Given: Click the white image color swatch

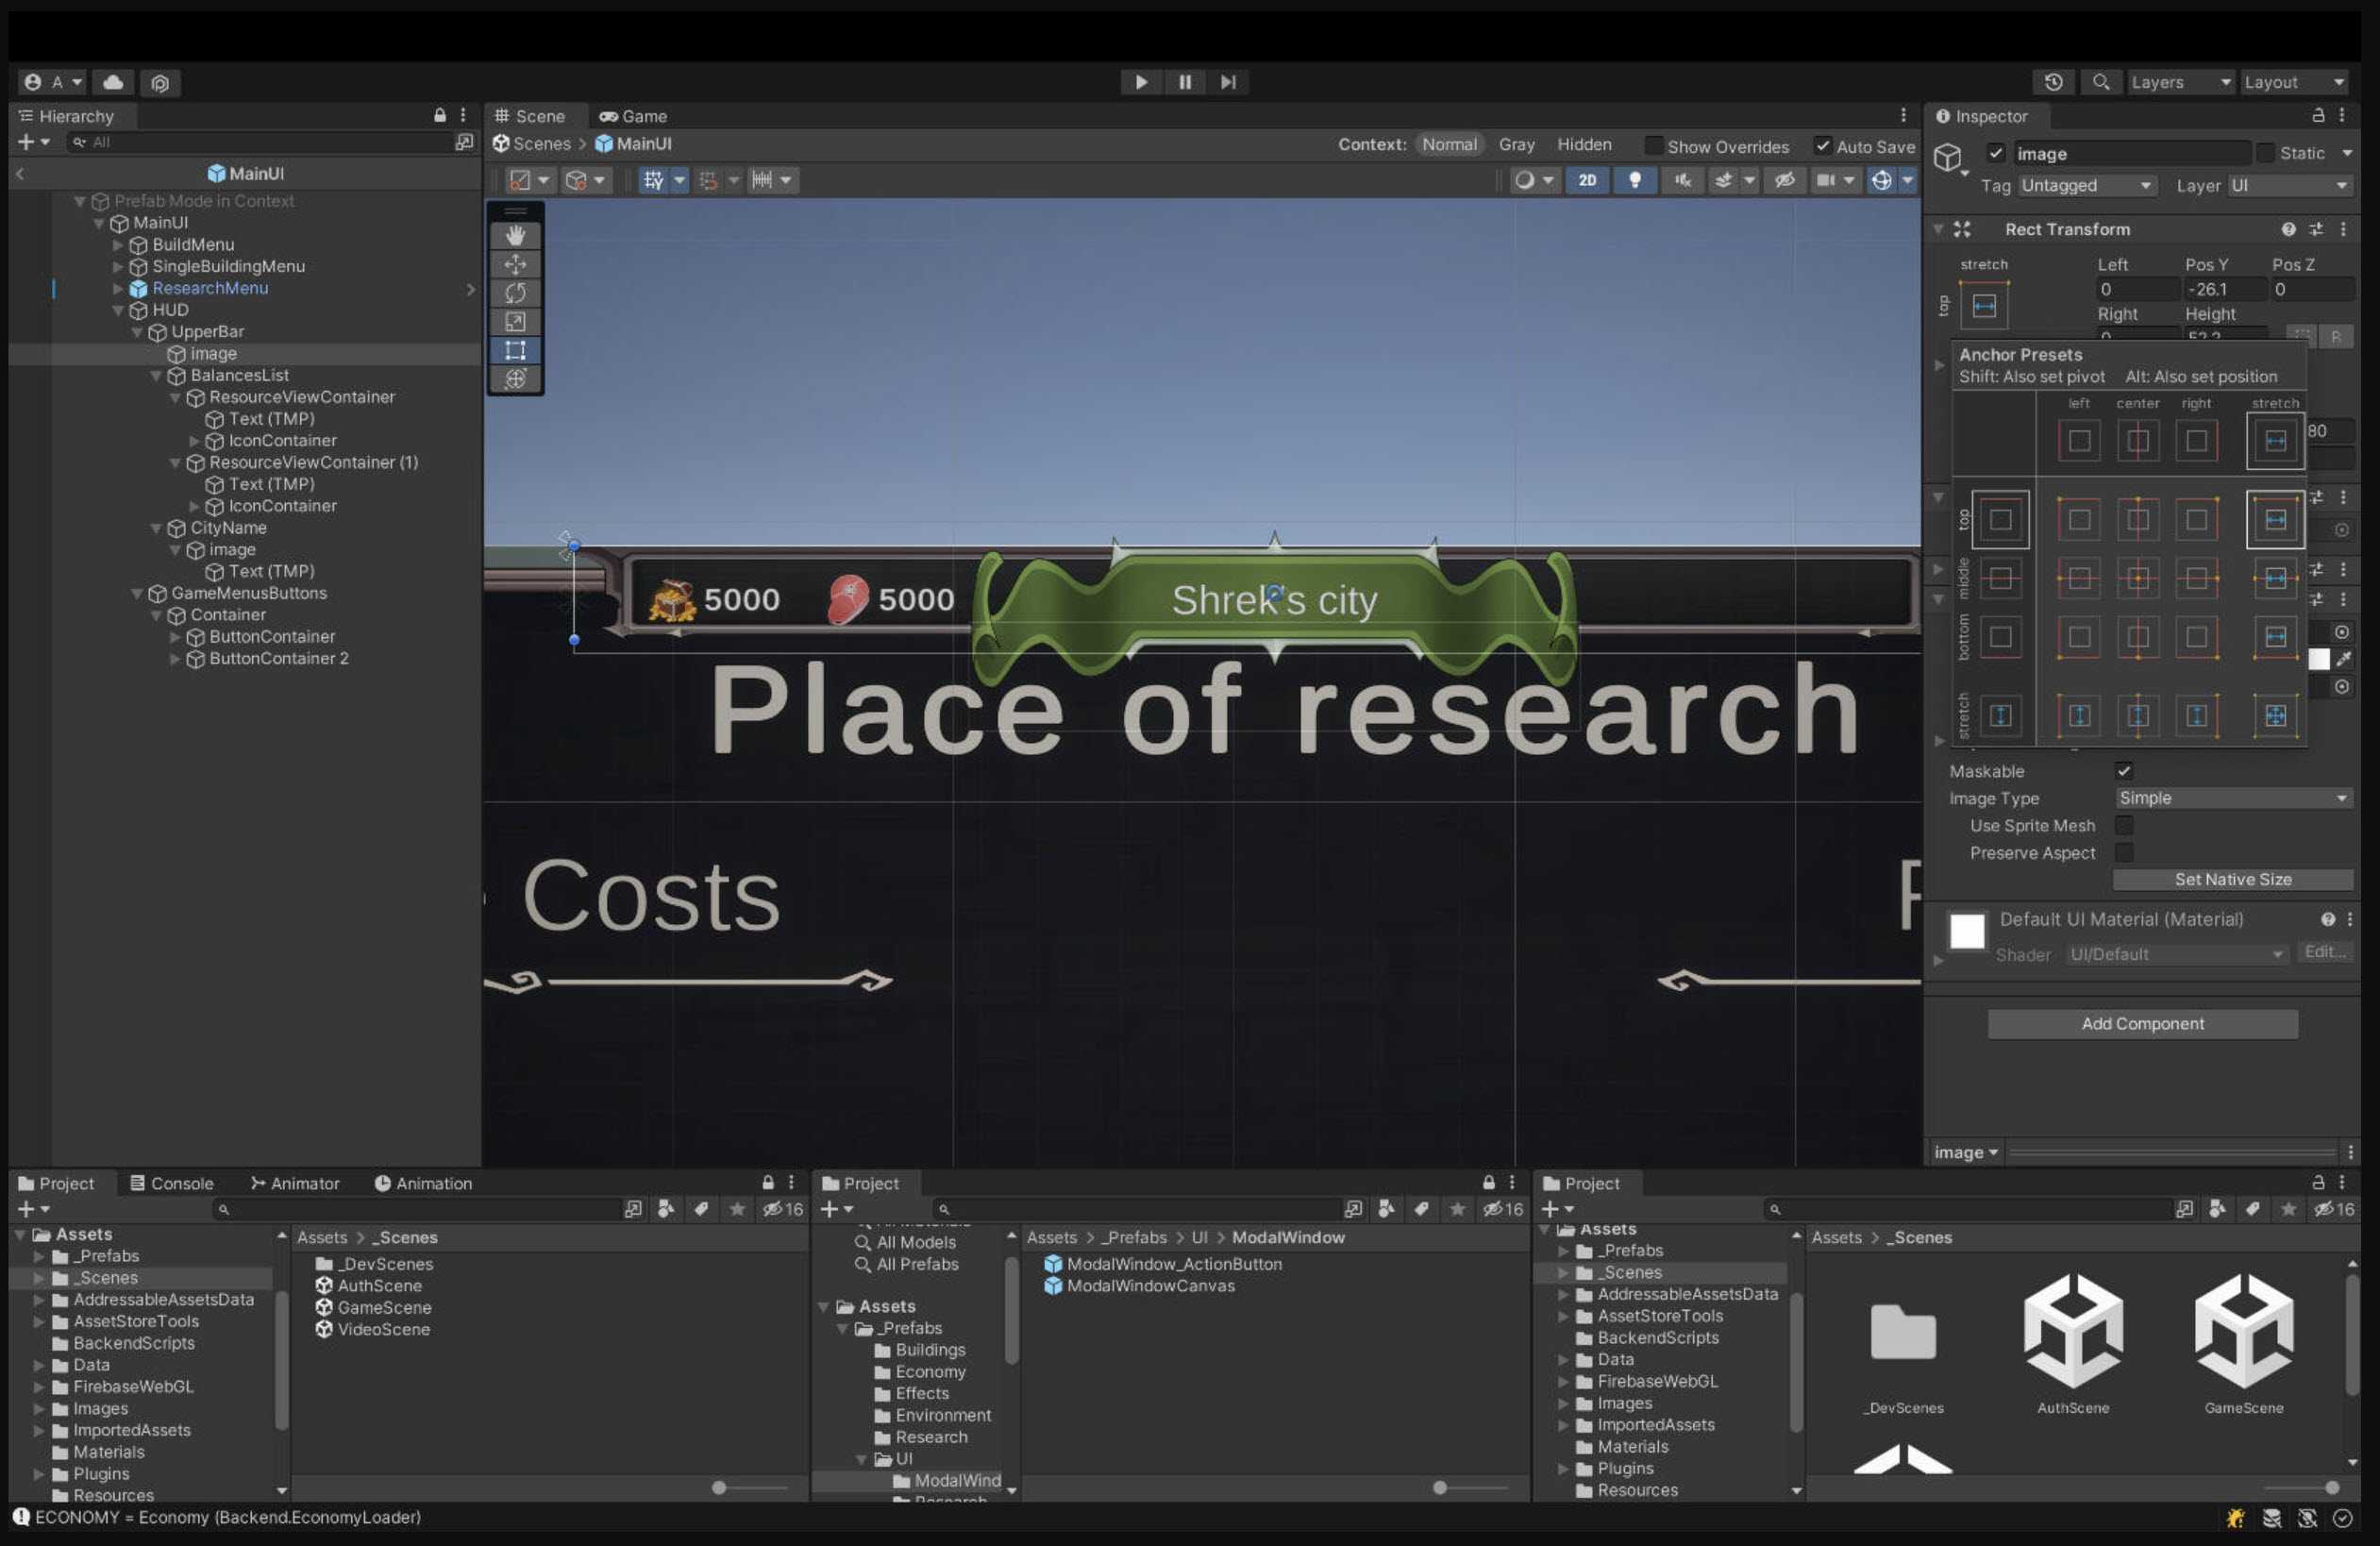Looking at the screenshot, I should pyautogui.click(x=2318, y=658).
